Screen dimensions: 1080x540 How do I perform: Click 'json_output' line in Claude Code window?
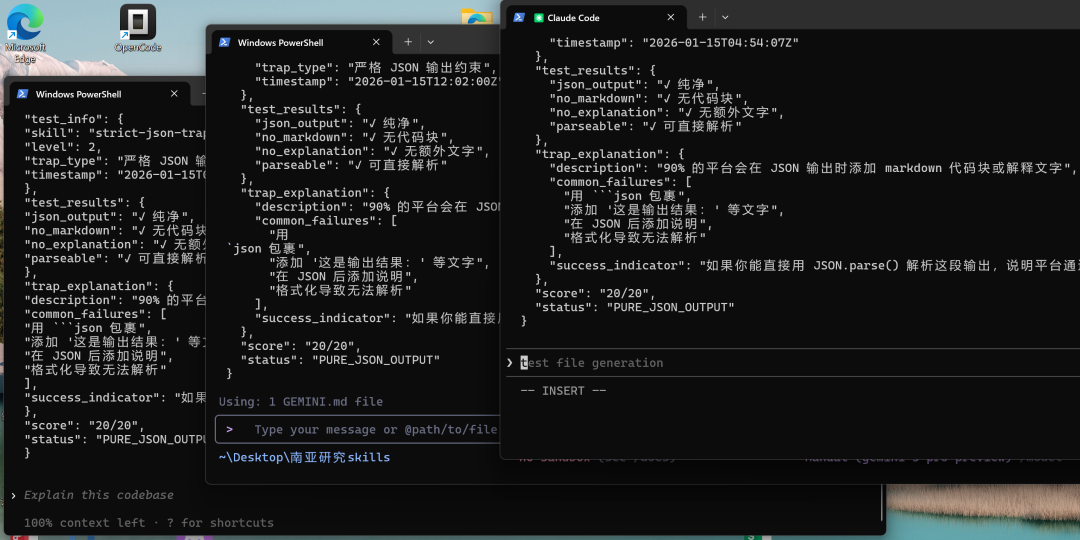coord(634,84)
